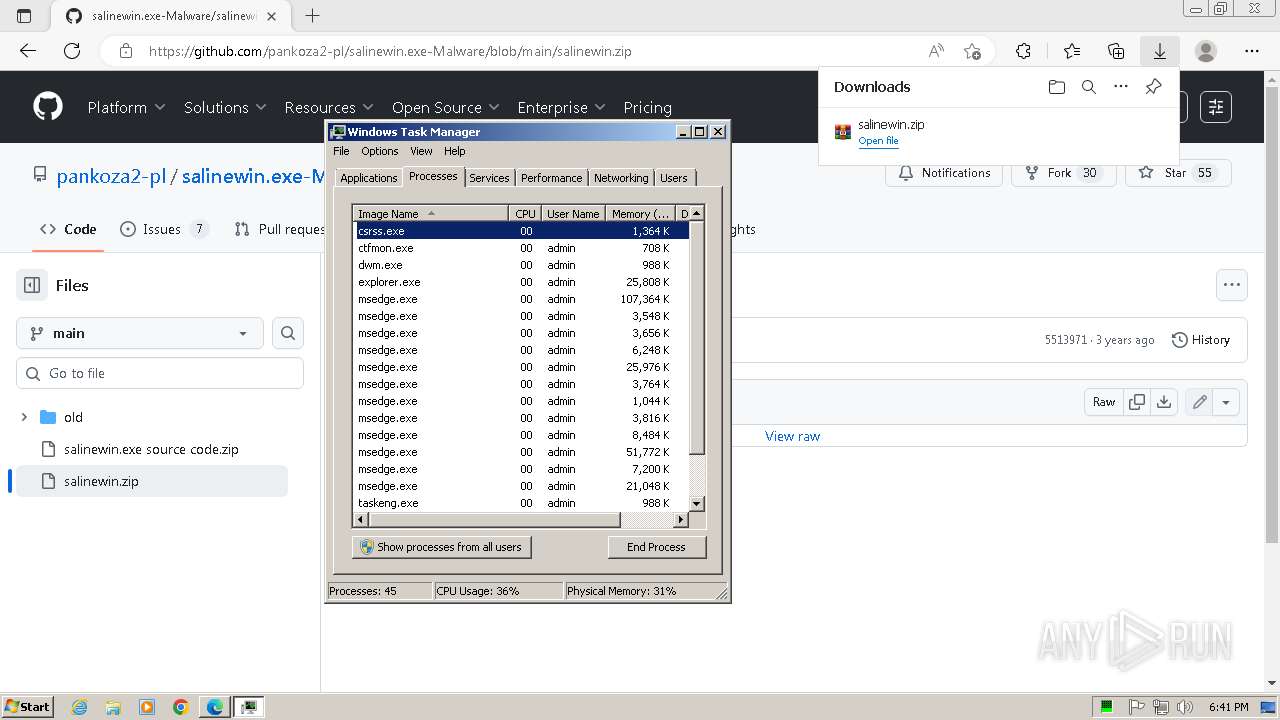Image resolution: width=1280 pixels, height=720 pixels.
Task: Open Task Manager View menu
Action: pos(421,151)
